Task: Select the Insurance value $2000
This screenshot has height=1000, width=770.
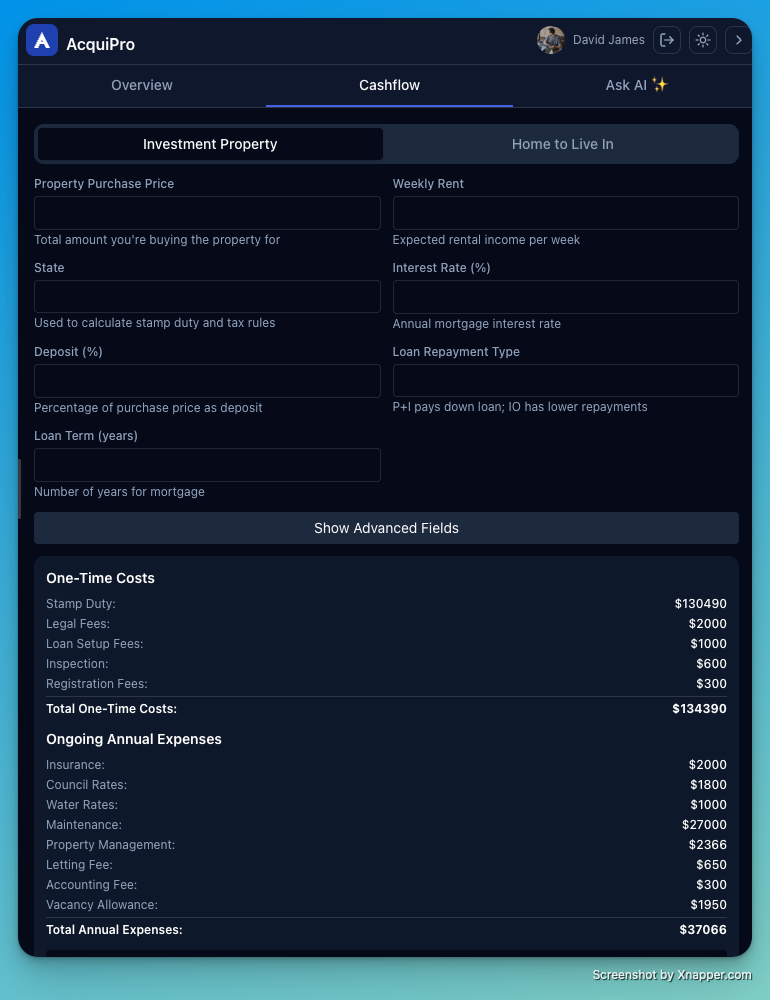Action: pyautogui.click(x=707, y=765)
